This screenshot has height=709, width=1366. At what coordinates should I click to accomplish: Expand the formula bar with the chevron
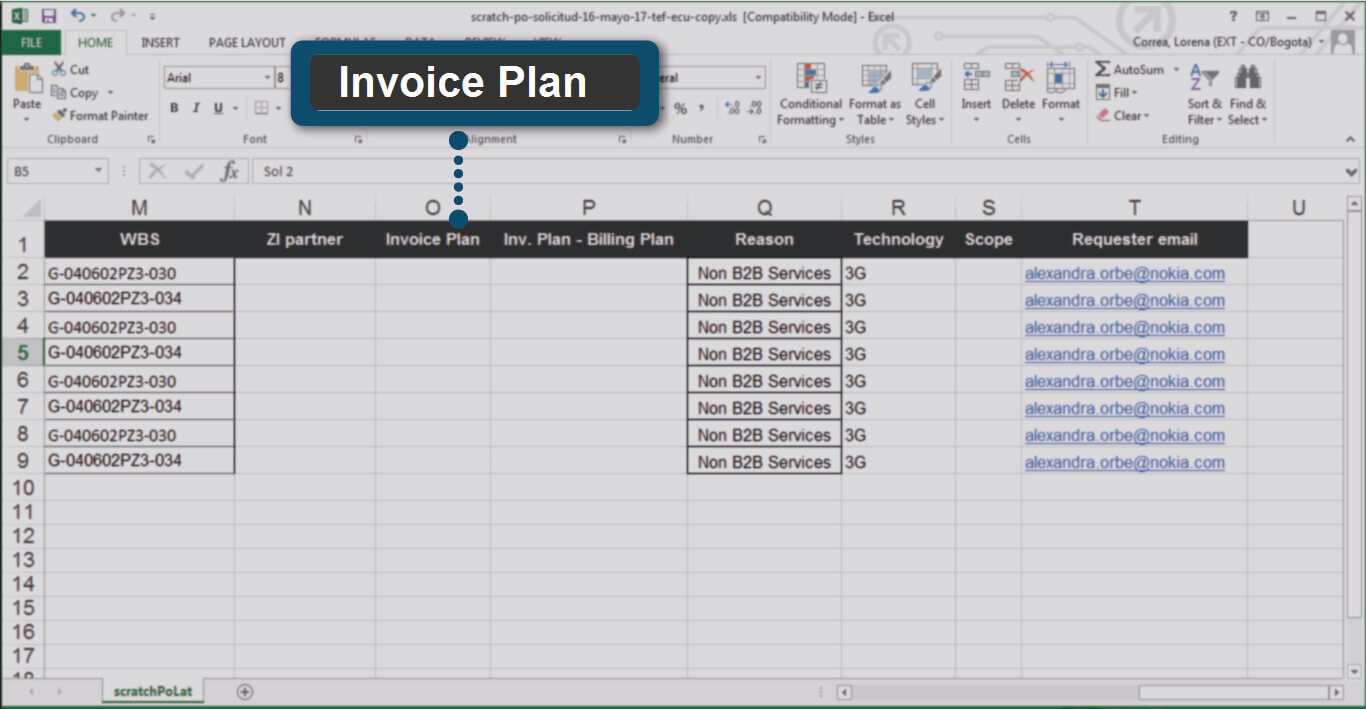pyautogui.click(x=1353, y=172)
